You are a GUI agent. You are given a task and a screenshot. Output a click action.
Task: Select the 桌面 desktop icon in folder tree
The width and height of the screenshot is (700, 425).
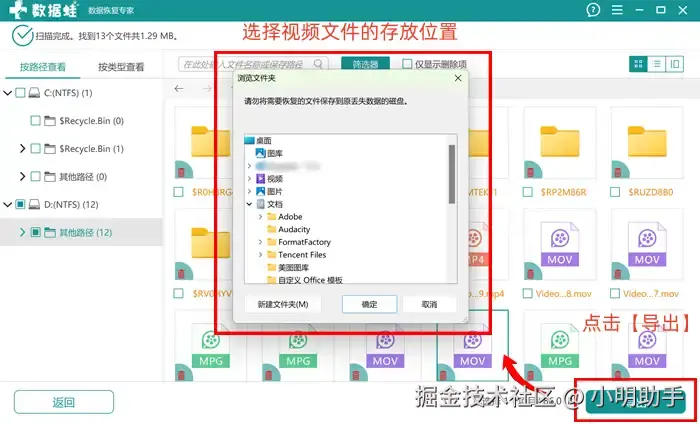(250, 141)
